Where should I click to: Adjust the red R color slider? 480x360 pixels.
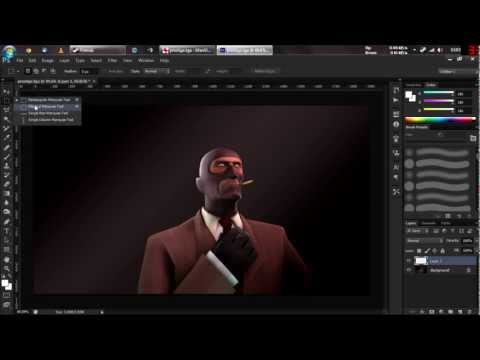click(x=438, y=93)
